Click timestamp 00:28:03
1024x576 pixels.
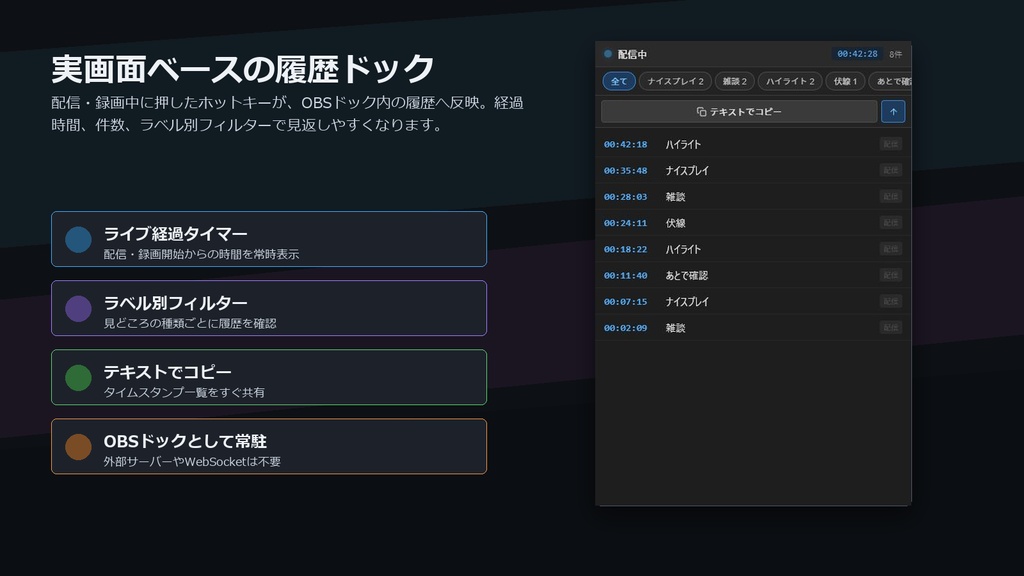pyautogui.click(x=626, y=197)
